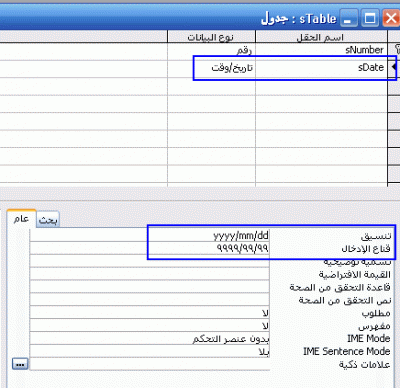This screenshot has width=400, height=388.
Task: Click the القيمة الافتراضية property label
Action: click(354, 274)
